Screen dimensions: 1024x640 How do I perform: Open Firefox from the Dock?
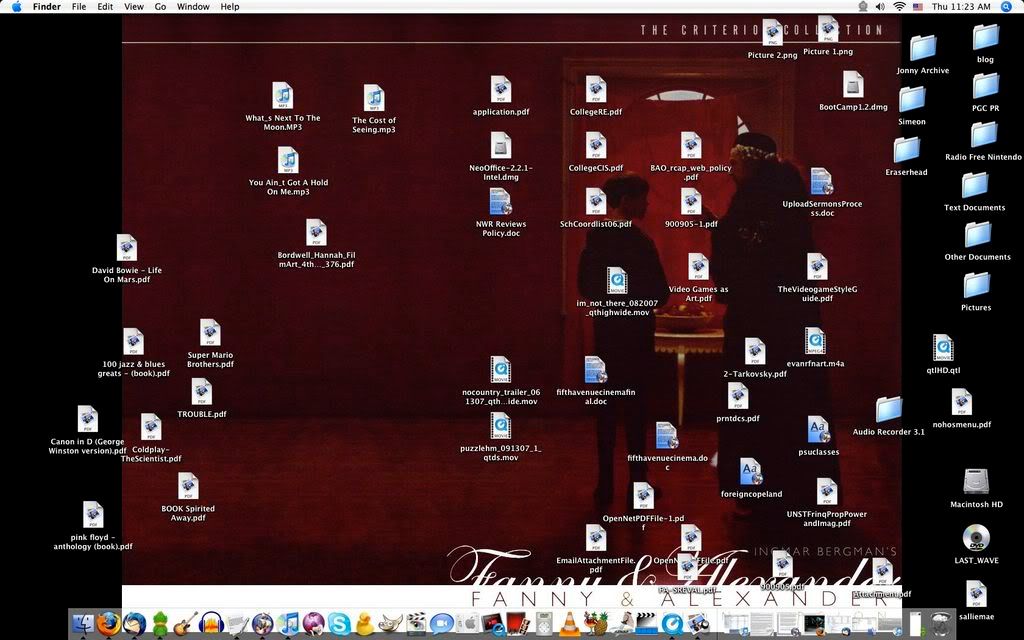coord(108,624)
